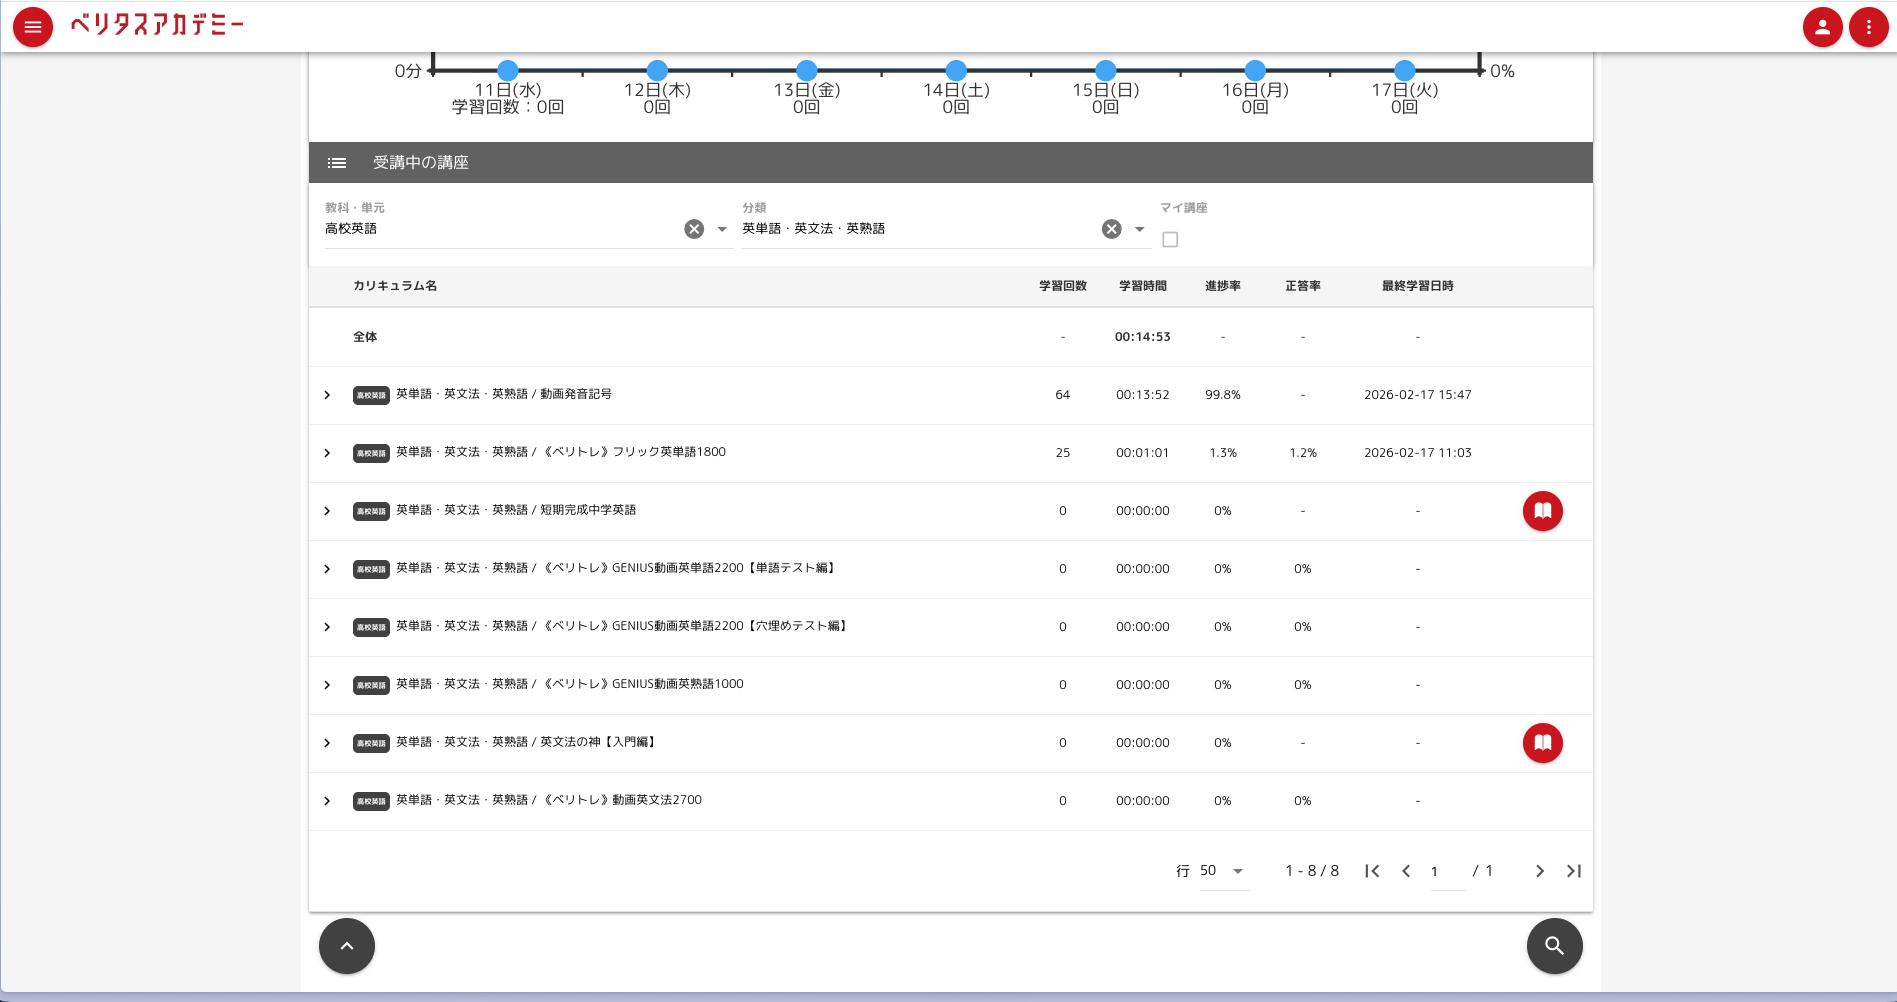Clear the 高校英語 filter with the x icon
The height and width of the screenshot is (1002, 1897).
[x=694, y=228]
